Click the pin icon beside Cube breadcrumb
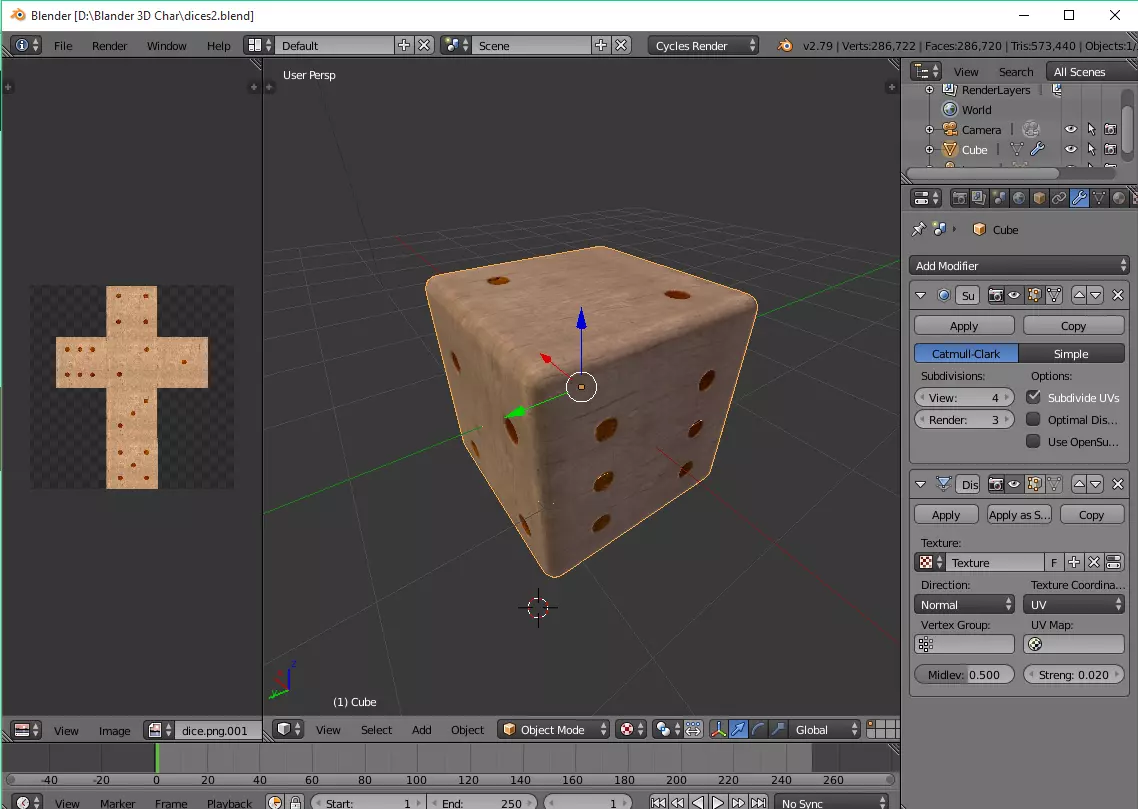Viewport: 1138px width, 809px height. point(918,229)
